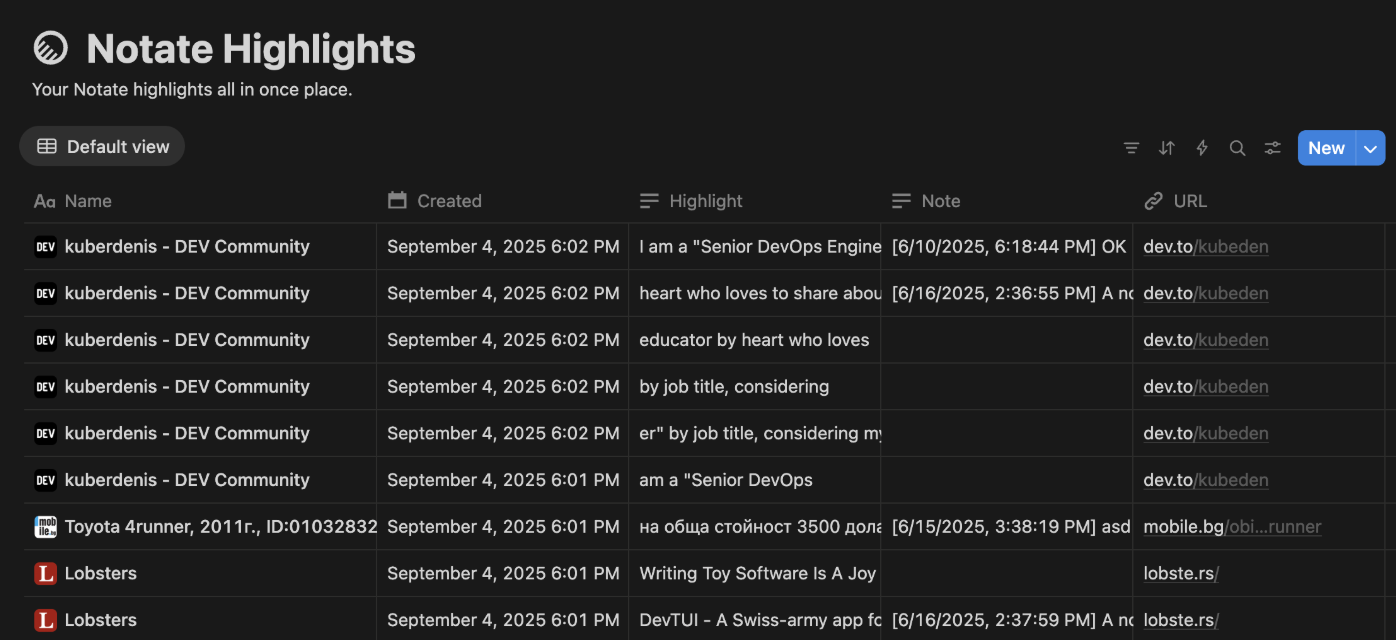Click the Toyota 4runner row favicon
Viewport: 1396px width, 640px height.
click(45, 527)
